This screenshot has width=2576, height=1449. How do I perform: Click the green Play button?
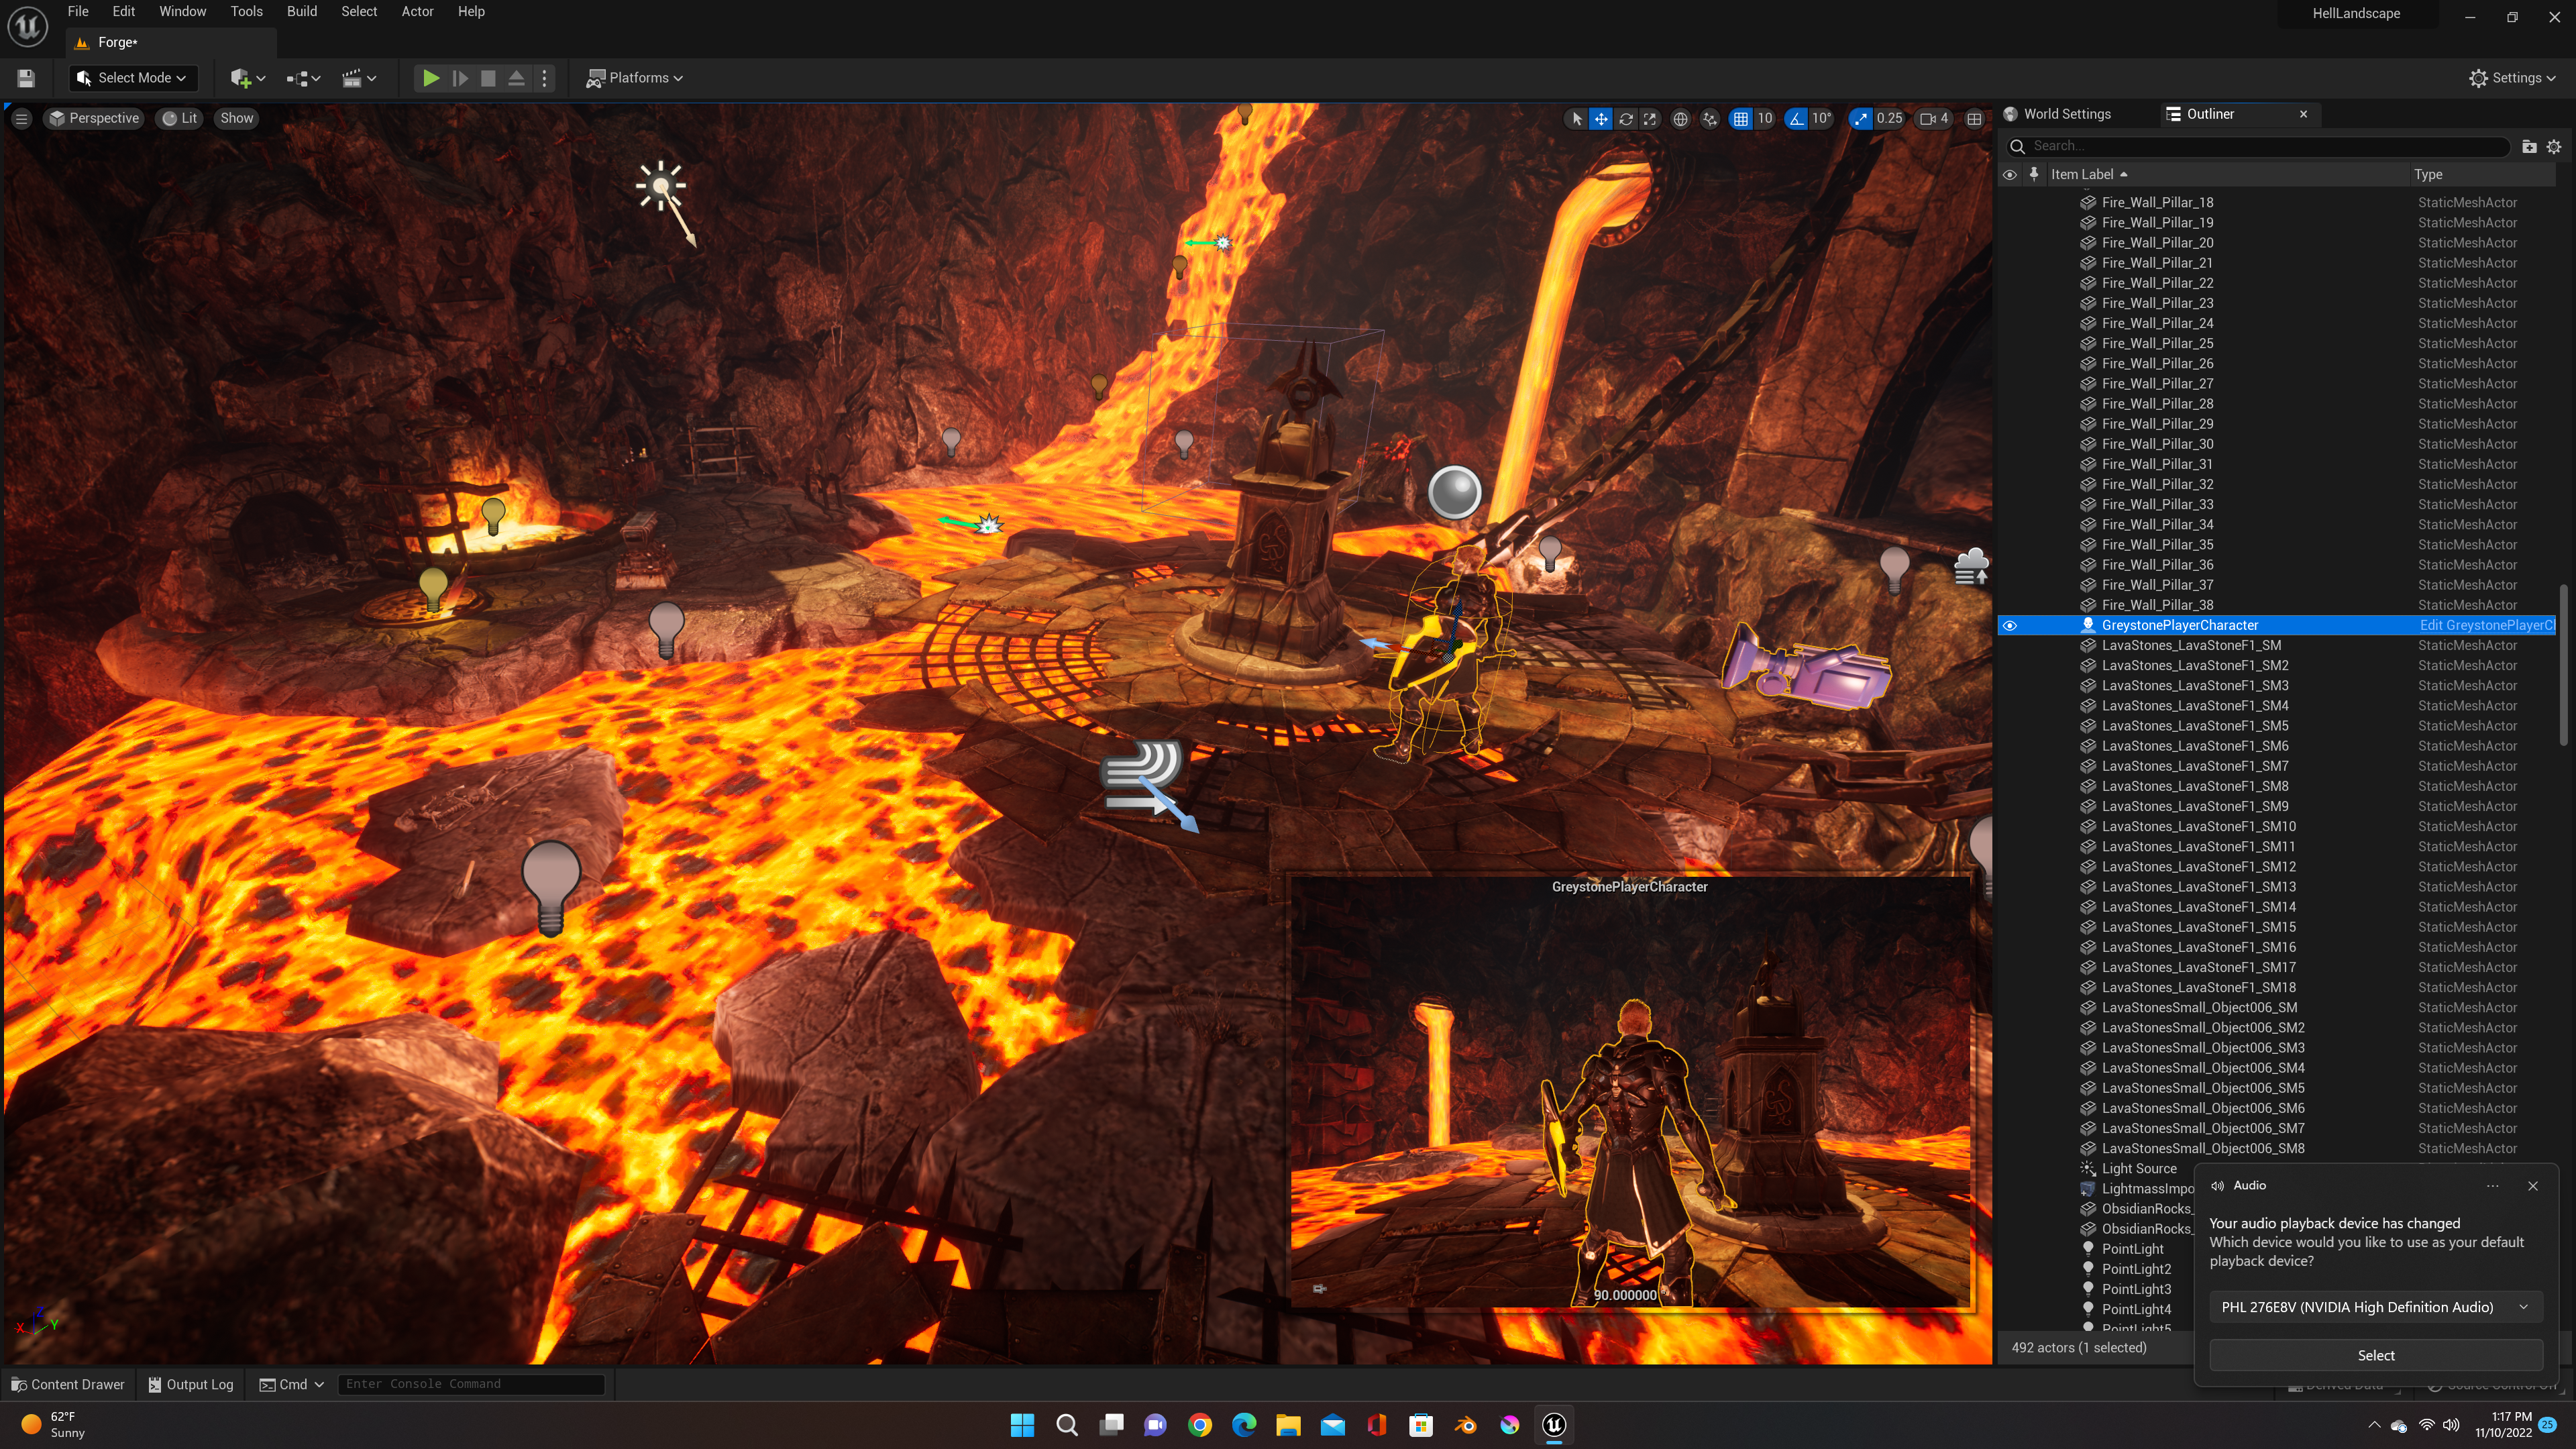pyautogui.click(x=430, y=78)
